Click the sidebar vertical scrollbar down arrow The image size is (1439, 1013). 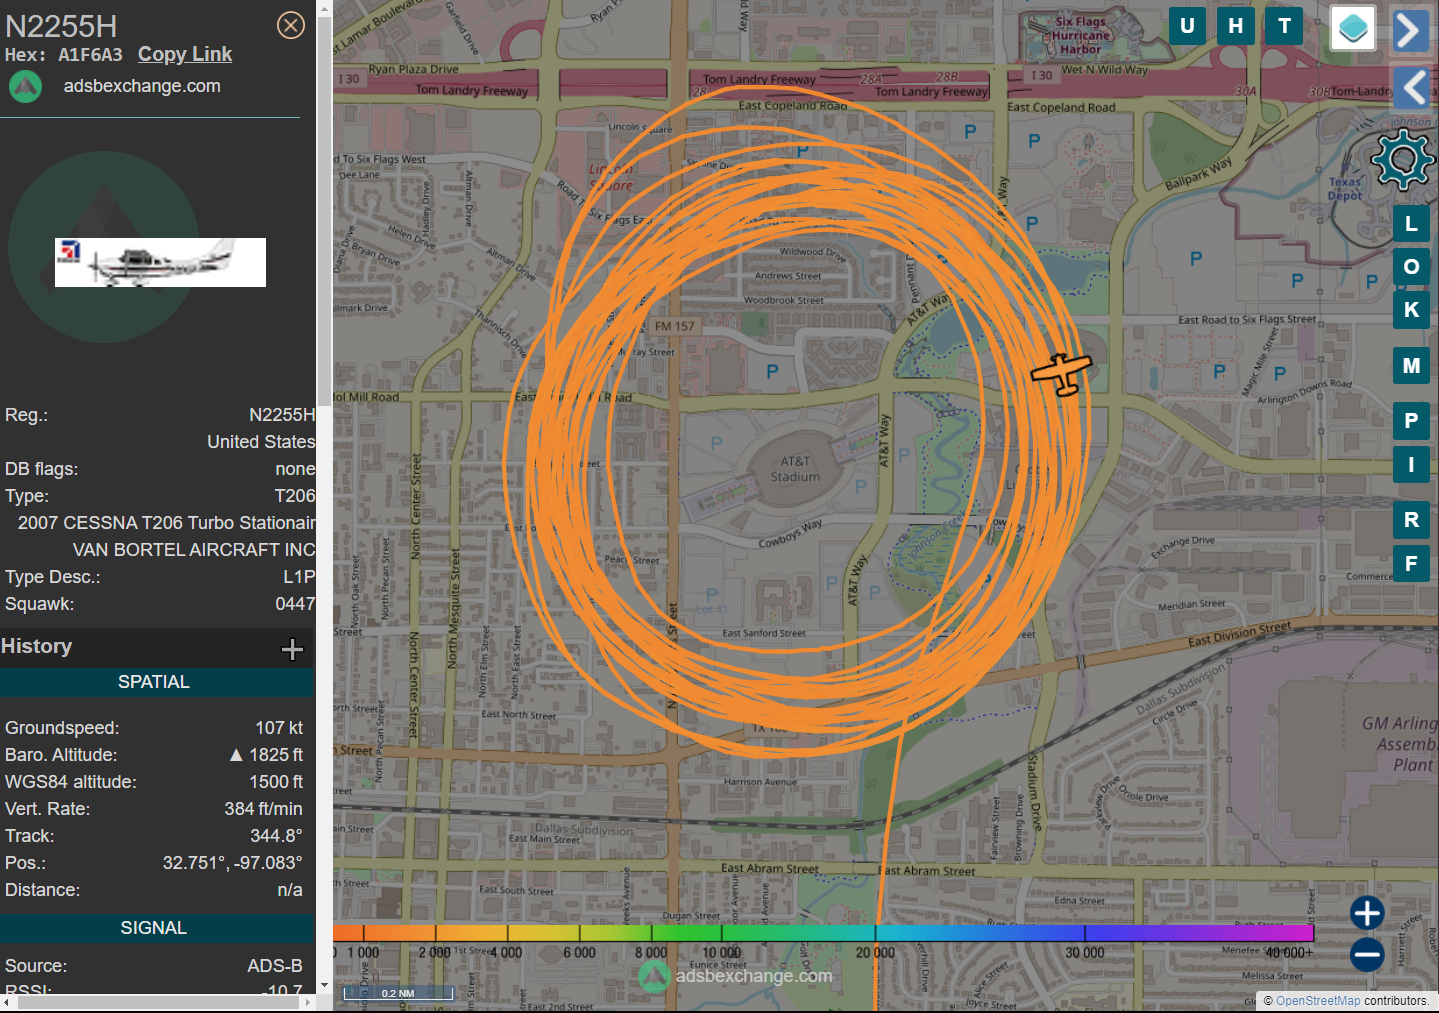pyautogui.click(x=324, y=986)
